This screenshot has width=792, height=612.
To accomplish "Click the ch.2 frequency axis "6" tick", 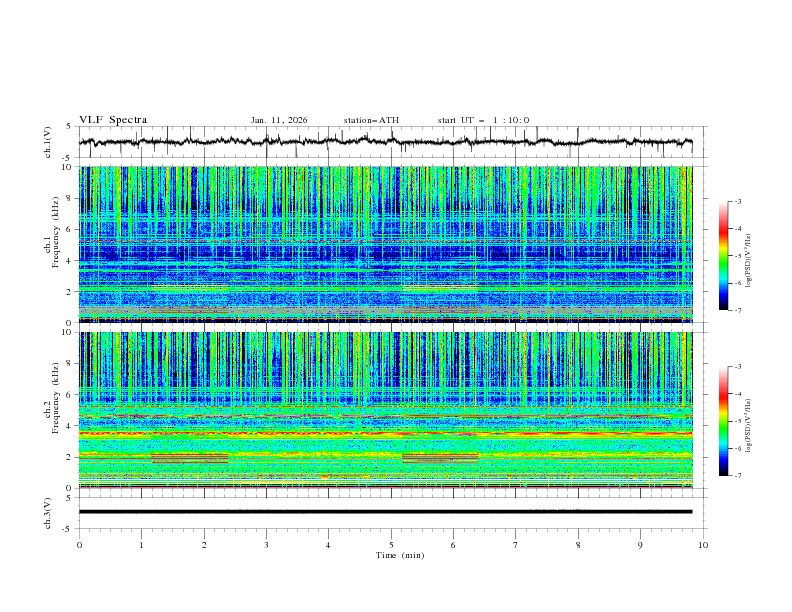I will (71, 395).
